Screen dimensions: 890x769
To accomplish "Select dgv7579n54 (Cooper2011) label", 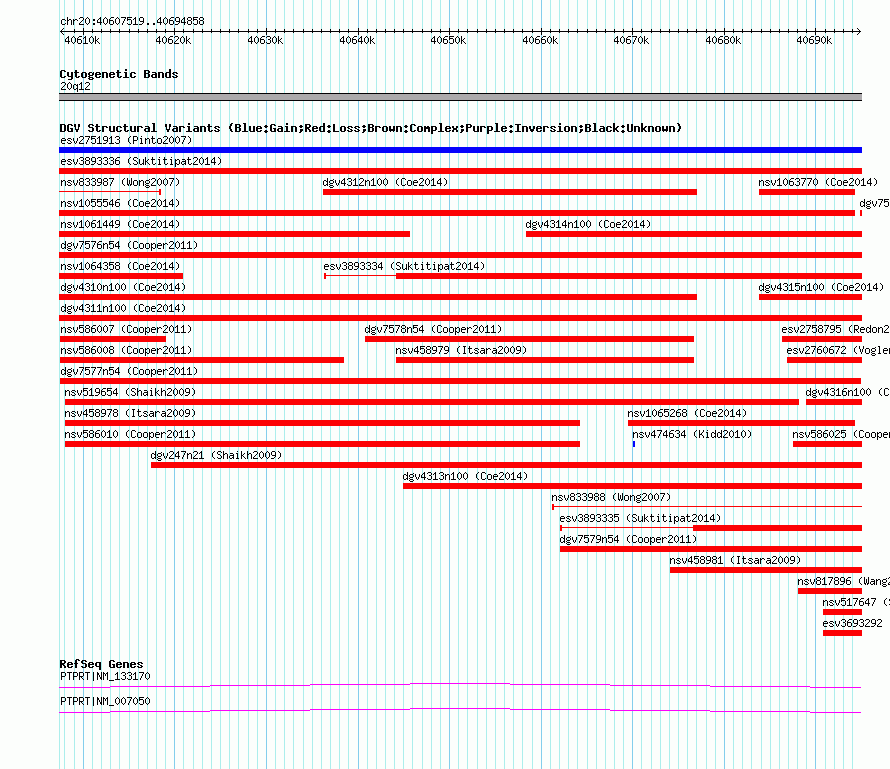I will tap(628, 539).
